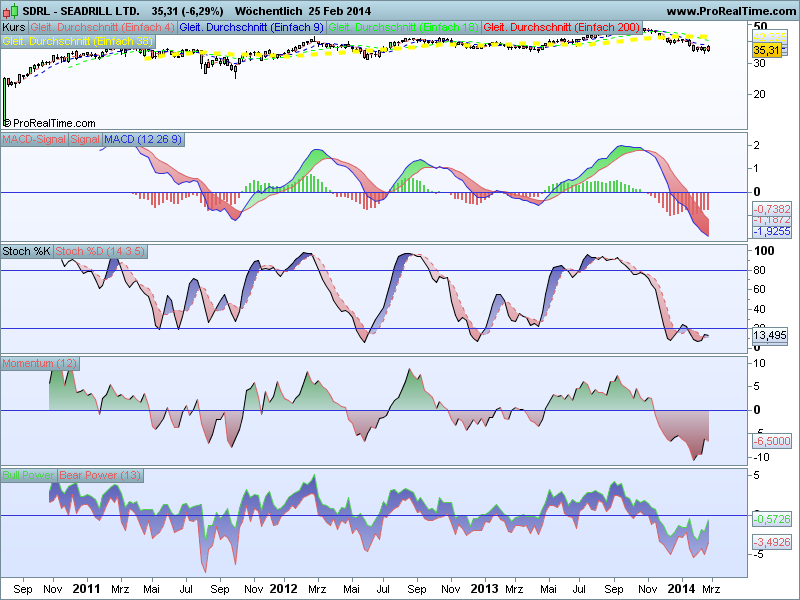Screen dimensions: 800x600
Task: Click the yellow 42,325 moving average tag
Action: pyautogui.click(x=770, y=37)
